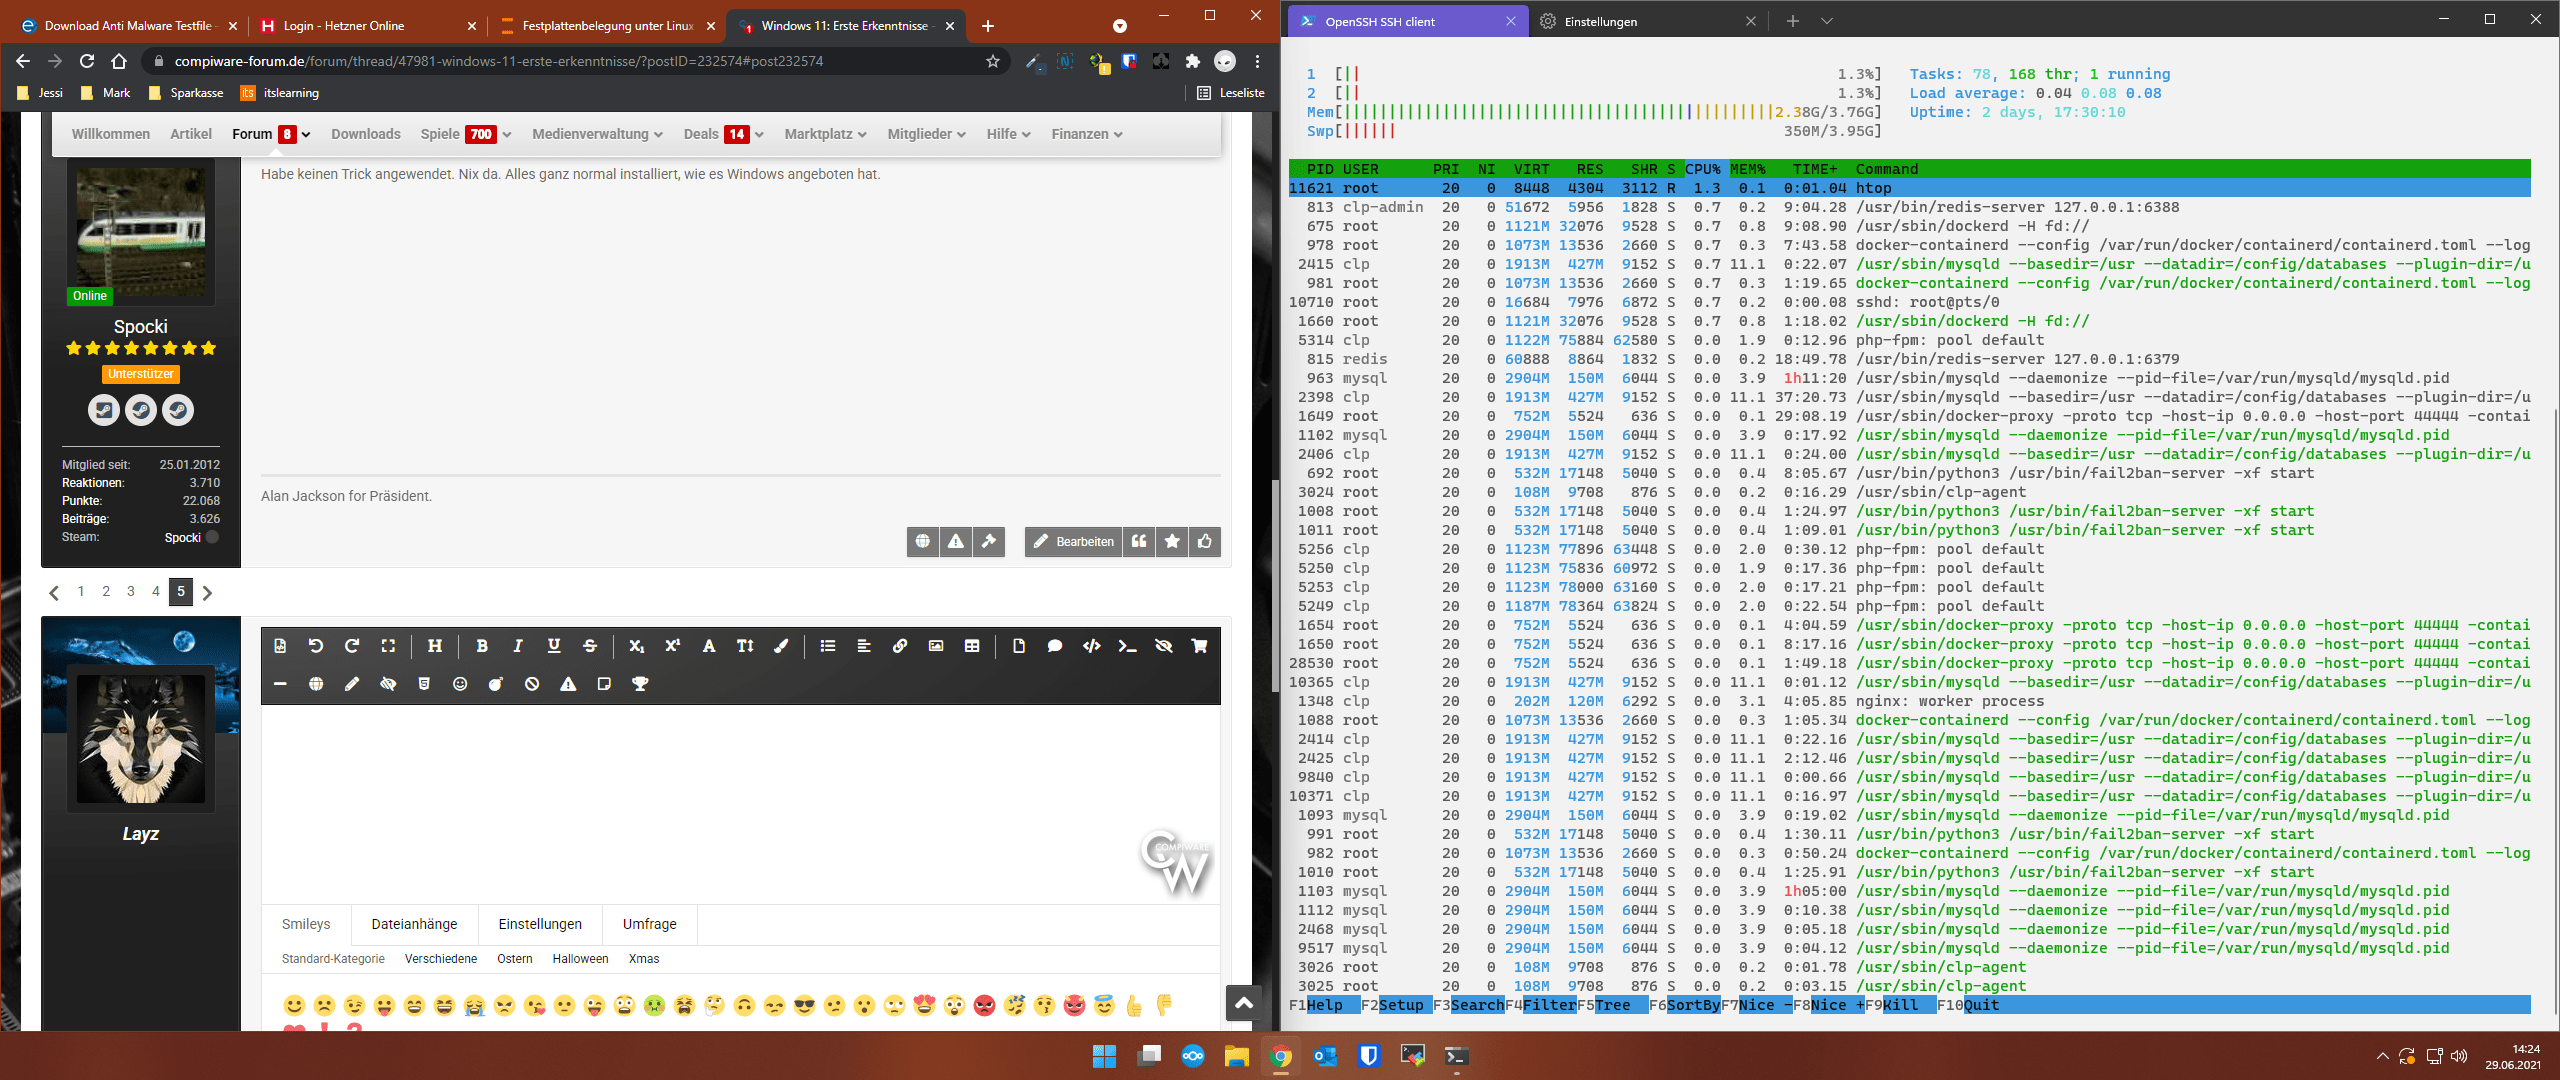Click the sticky note icon in the editor toolbar
Image resolution: width=2560 pixels, height=1080 pixels.
click(x=604, y=684)
